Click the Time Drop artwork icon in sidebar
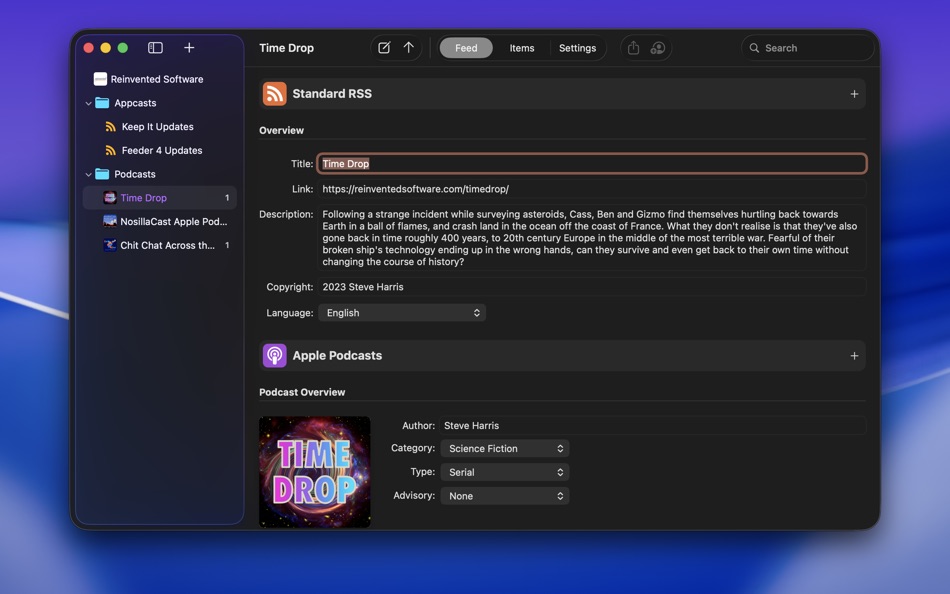 point(110,198)
